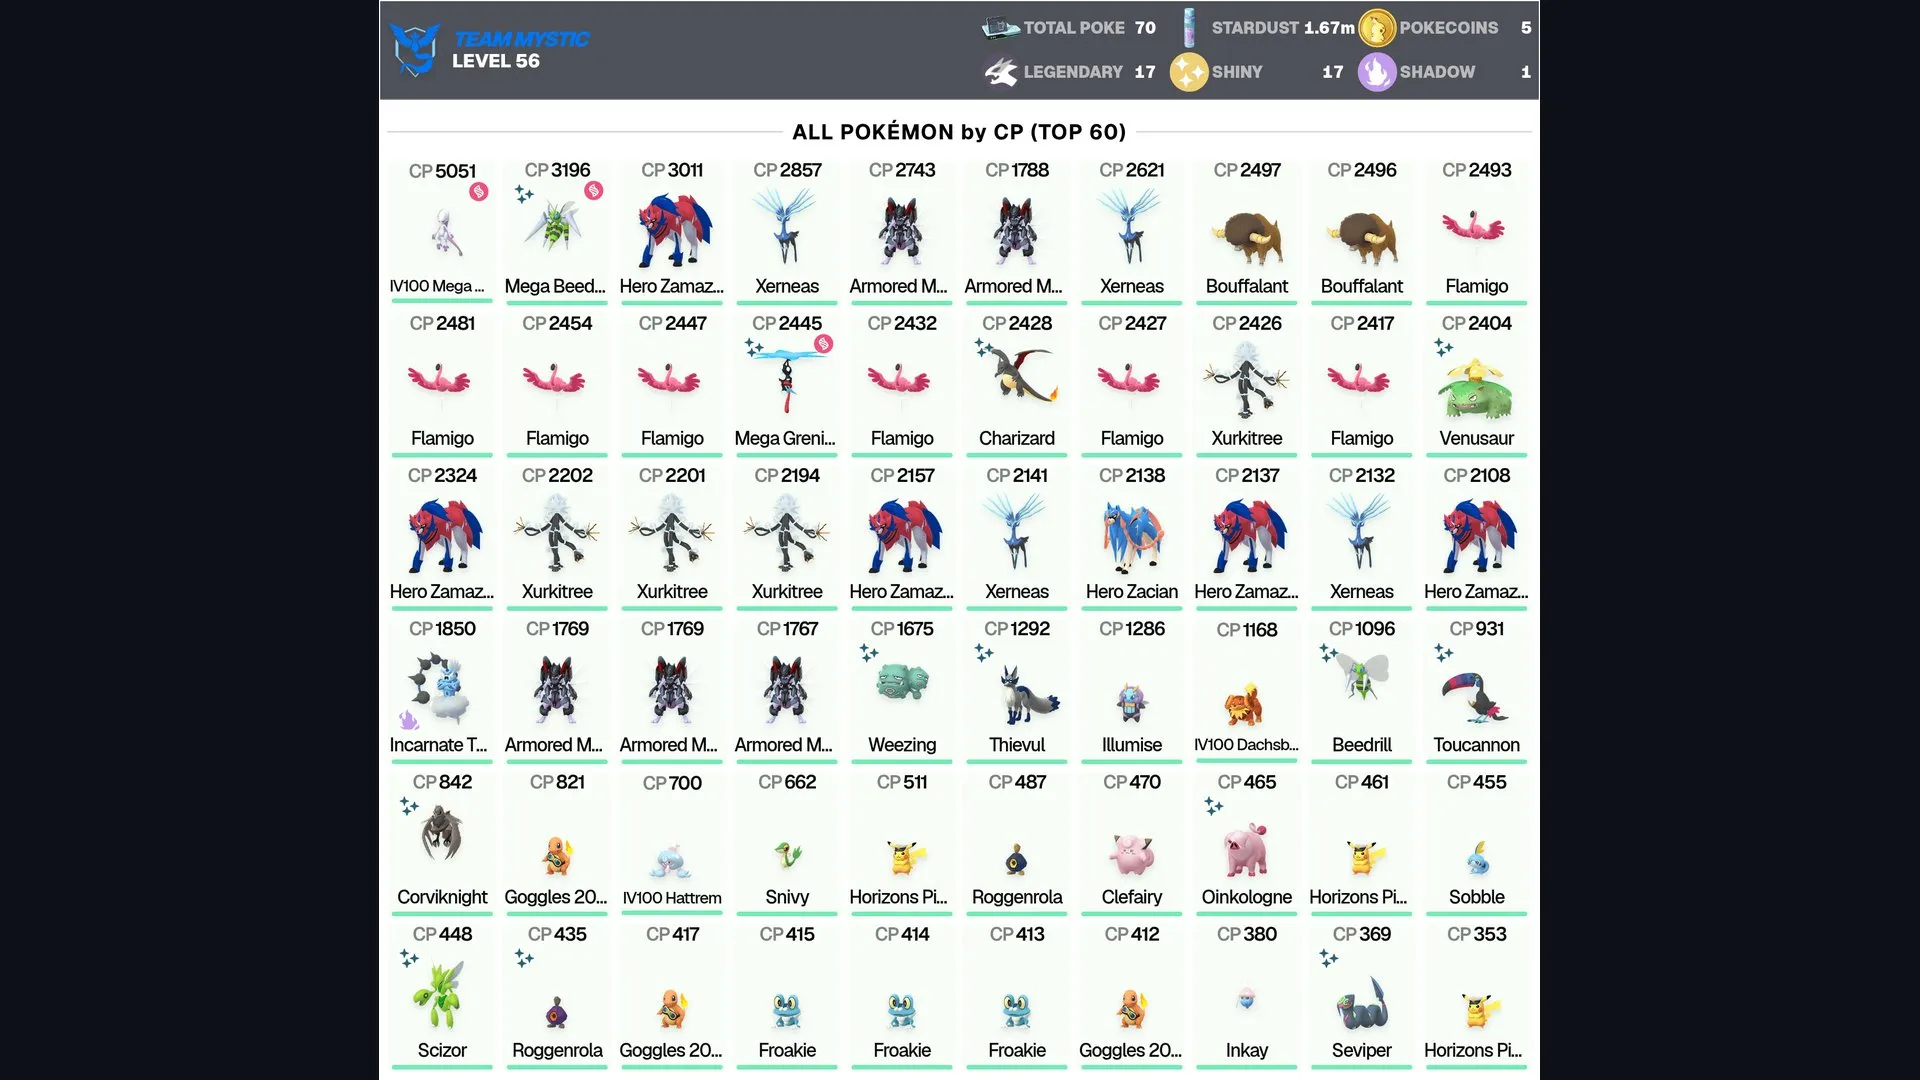The height and width of the screenshot is (1080, 1920).
Task: Click the CP 1096 Beedrill sprite
Action: tap(1364, 677)
